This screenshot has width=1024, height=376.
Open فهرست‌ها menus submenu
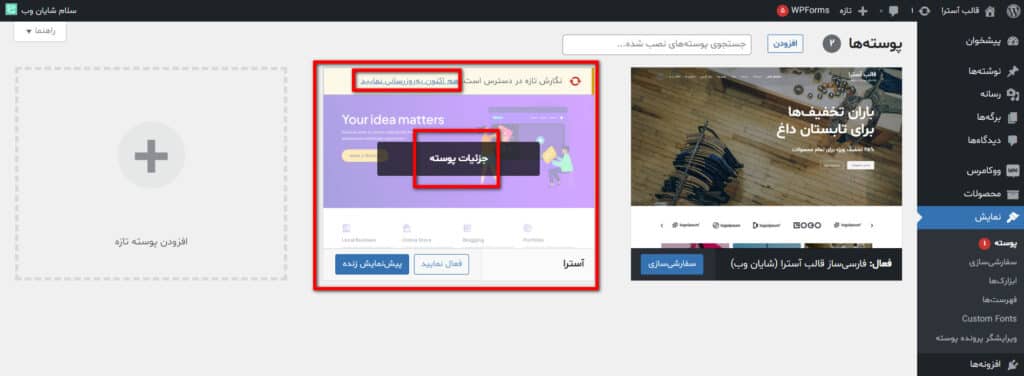(999, 300)
